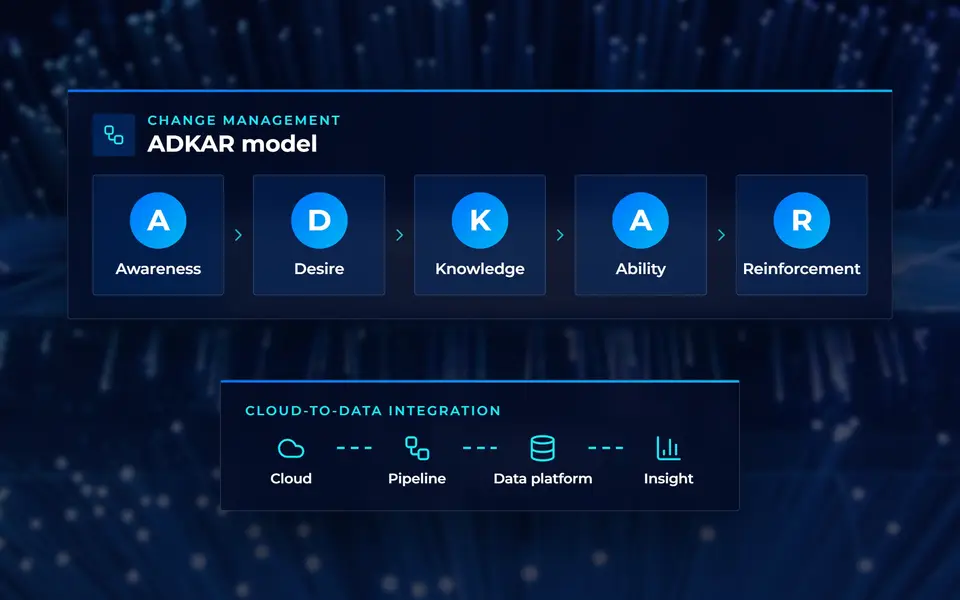Select the Pipeline icon
960x600 pixels.
click(417, 448)
